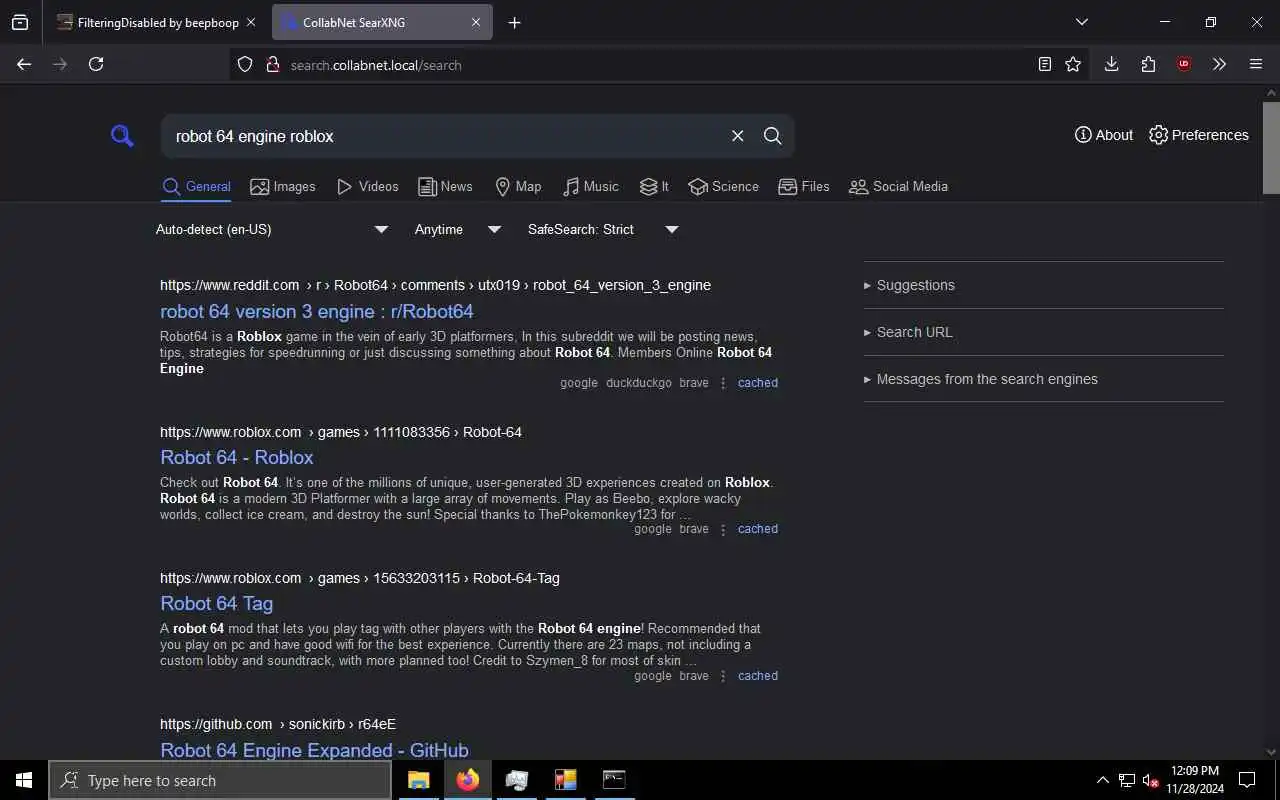The width and height of the screenshot is (1280, 800).
Task: Open tracking protection shield icon
Action: 245,64
